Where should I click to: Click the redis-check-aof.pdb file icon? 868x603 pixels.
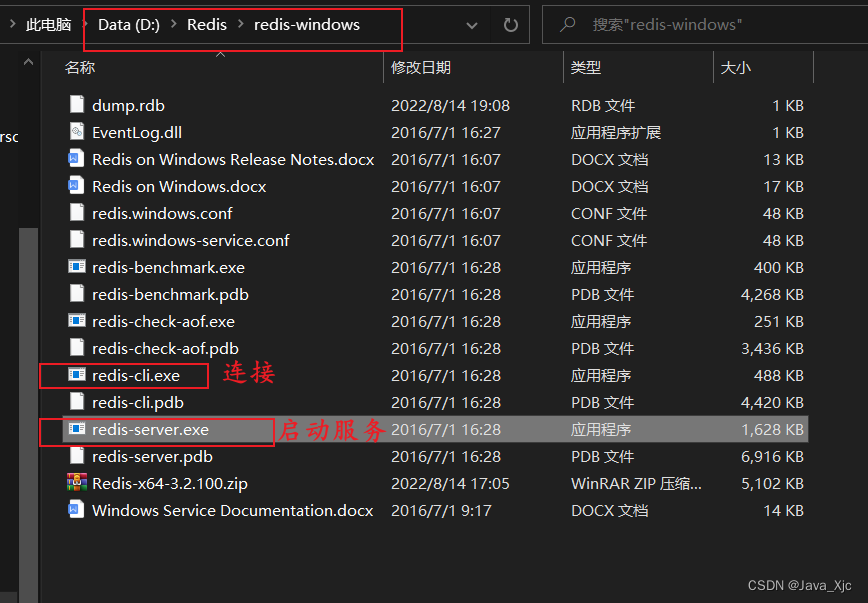[77, 348]
